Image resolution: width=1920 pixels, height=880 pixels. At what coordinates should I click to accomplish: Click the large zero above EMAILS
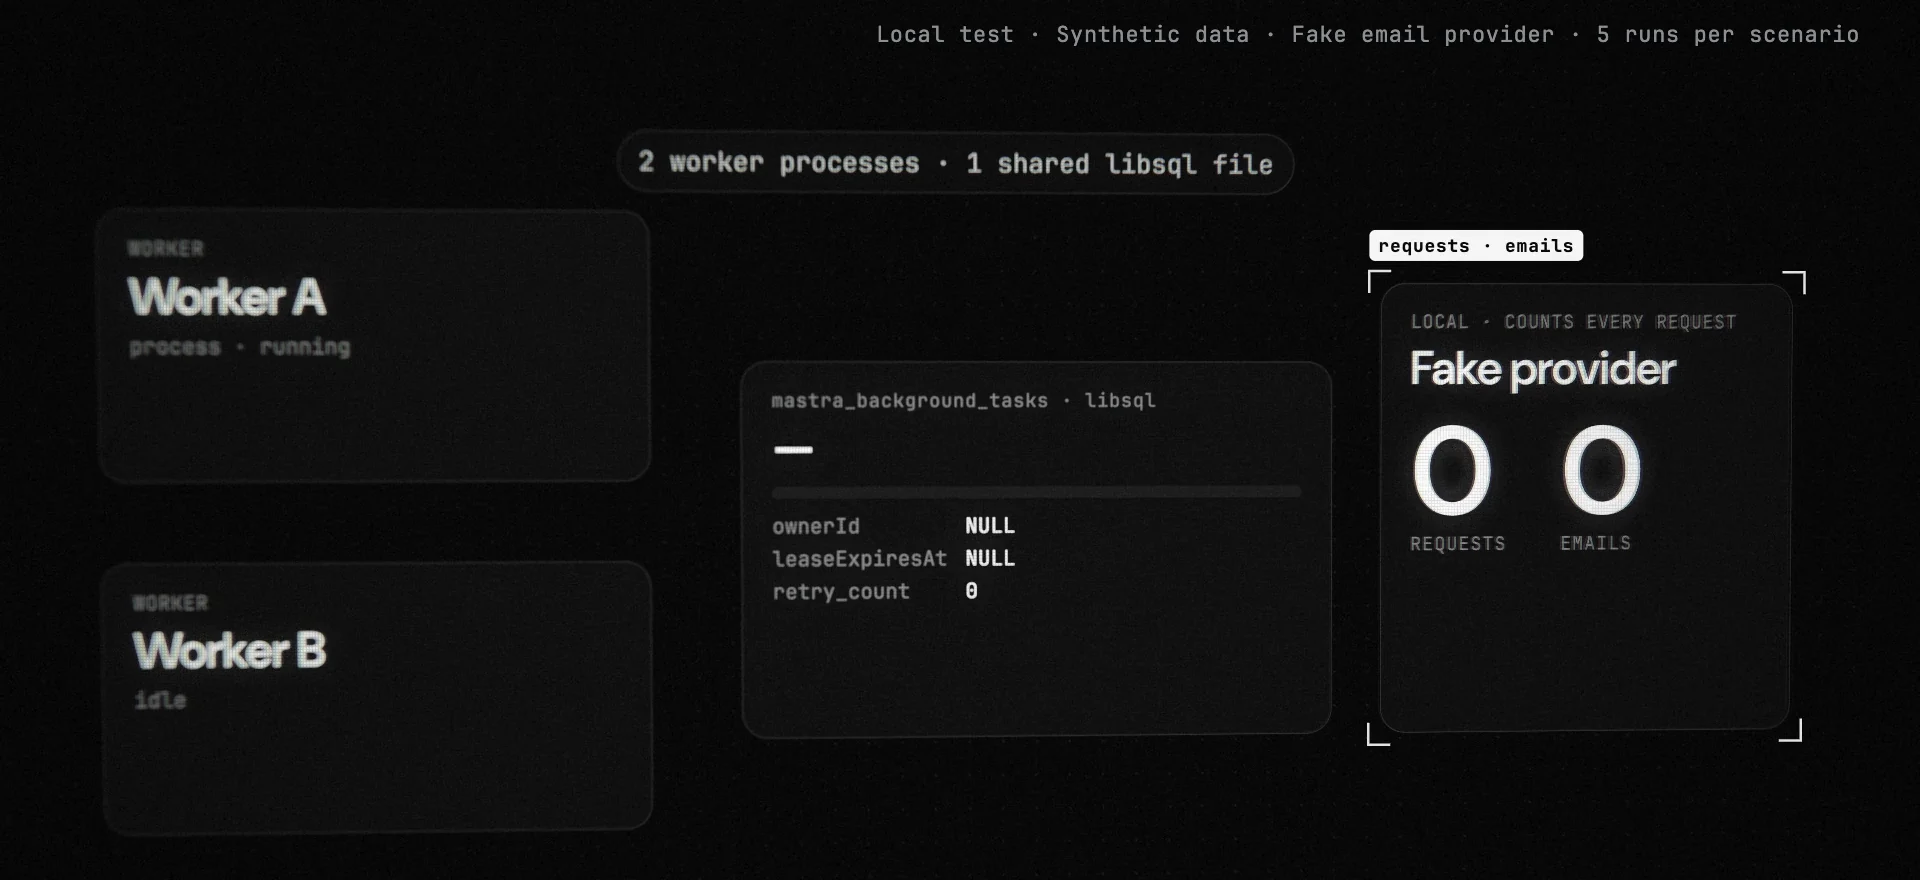(x=1602, y=469)
